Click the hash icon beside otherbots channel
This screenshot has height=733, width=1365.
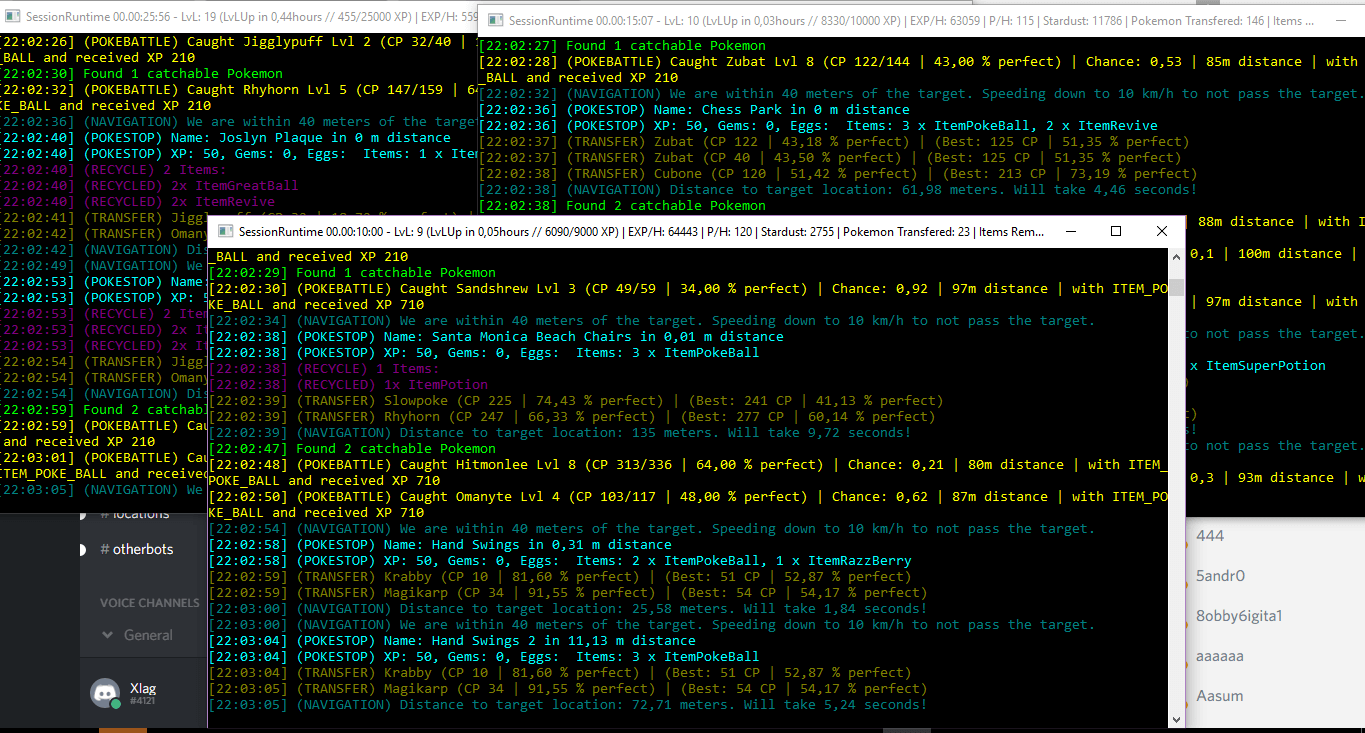coord(105,549)
